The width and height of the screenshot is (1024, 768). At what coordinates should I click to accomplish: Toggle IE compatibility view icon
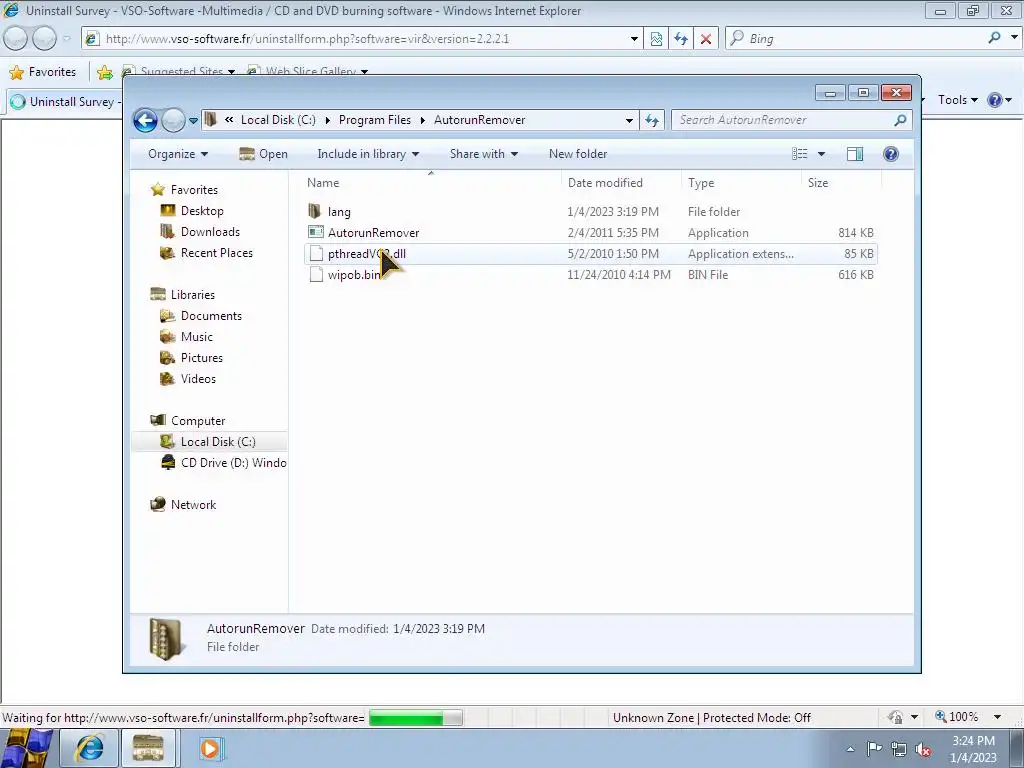656,39
